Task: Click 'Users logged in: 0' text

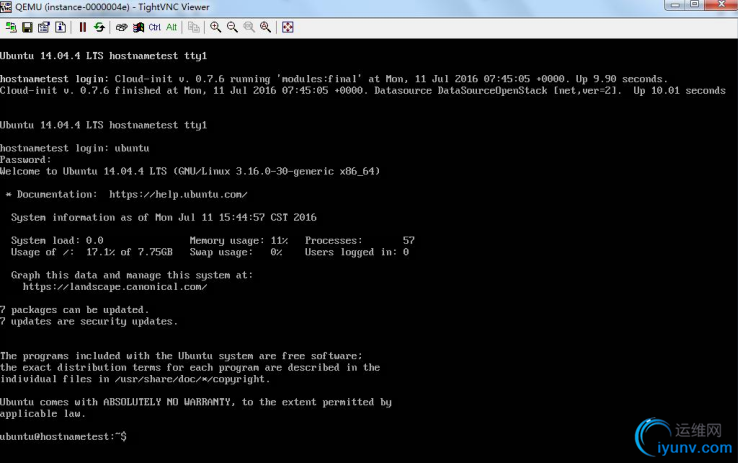Action: (357, 252)
